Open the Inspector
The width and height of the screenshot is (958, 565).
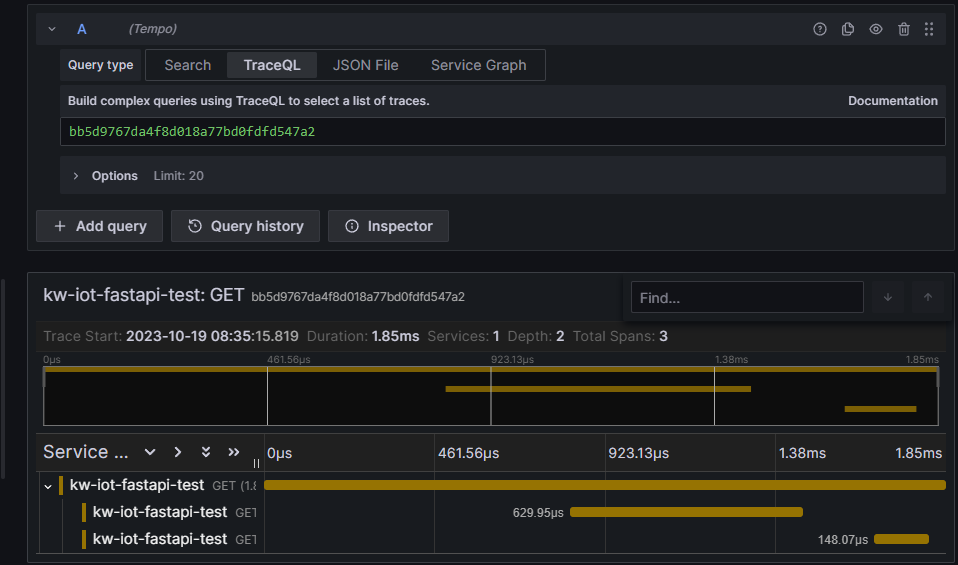coord(388,226)
